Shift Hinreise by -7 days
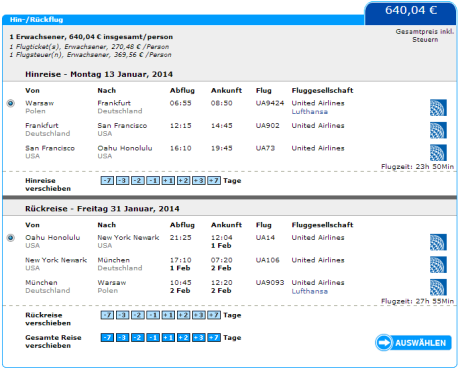This screenshot has width=460, height=369. click(107, 181)
